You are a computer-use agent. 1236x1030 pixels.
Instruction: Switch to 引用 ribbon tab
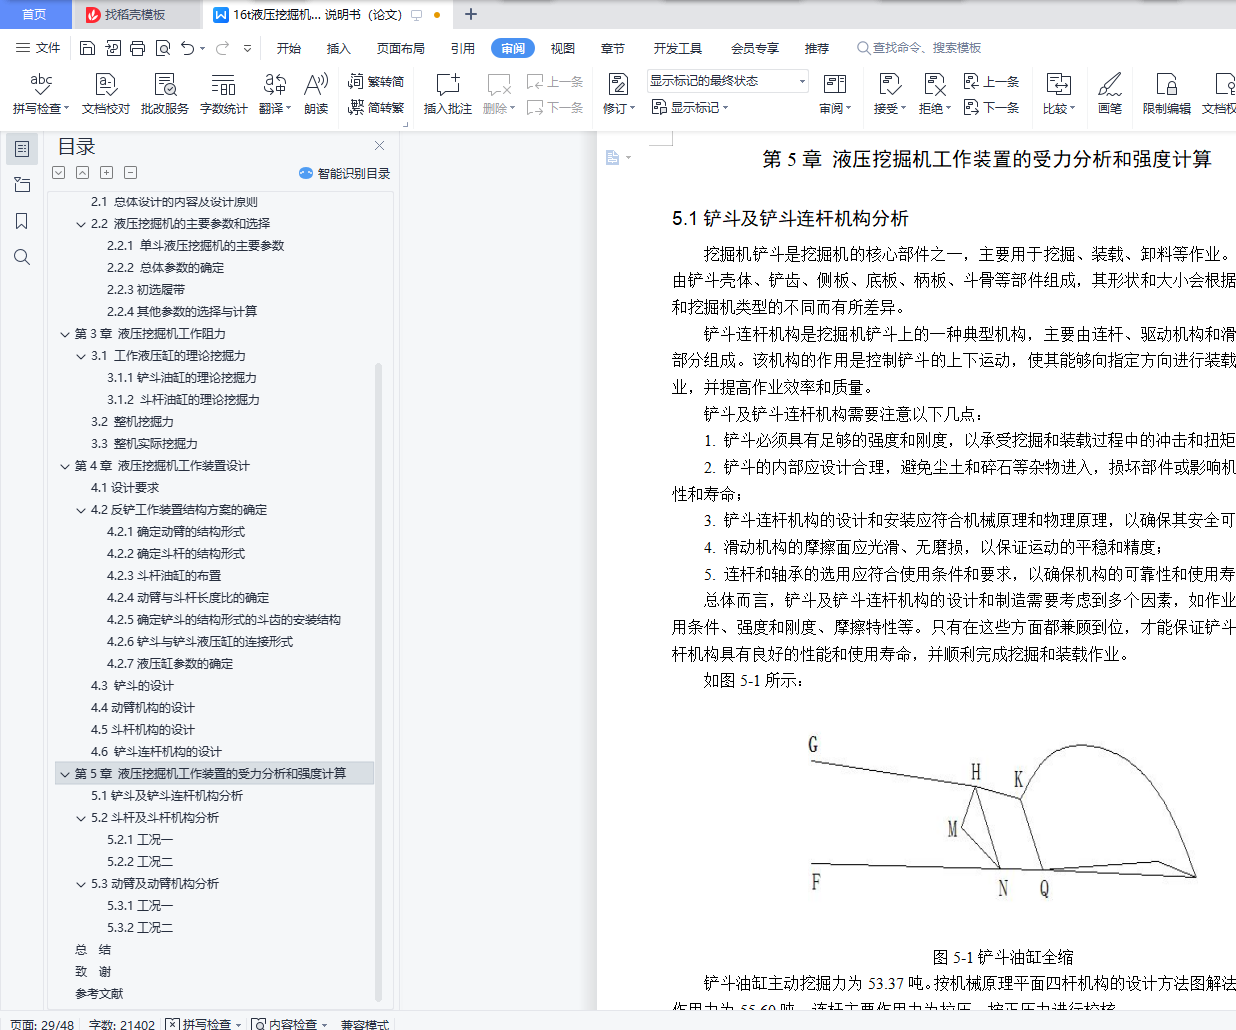462,48
